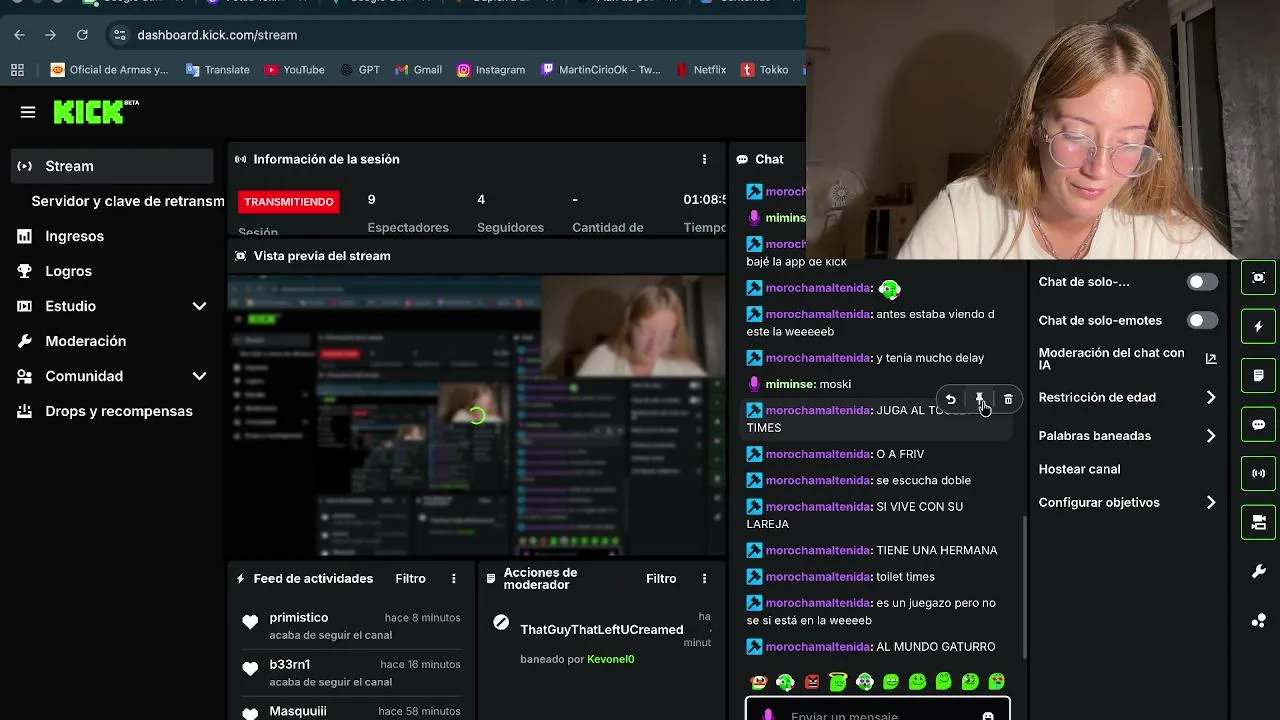The height and width of the screenshot is (720, 1280).
Task: Open Ingresos in the sidebar
Action: tap(74, 236)
